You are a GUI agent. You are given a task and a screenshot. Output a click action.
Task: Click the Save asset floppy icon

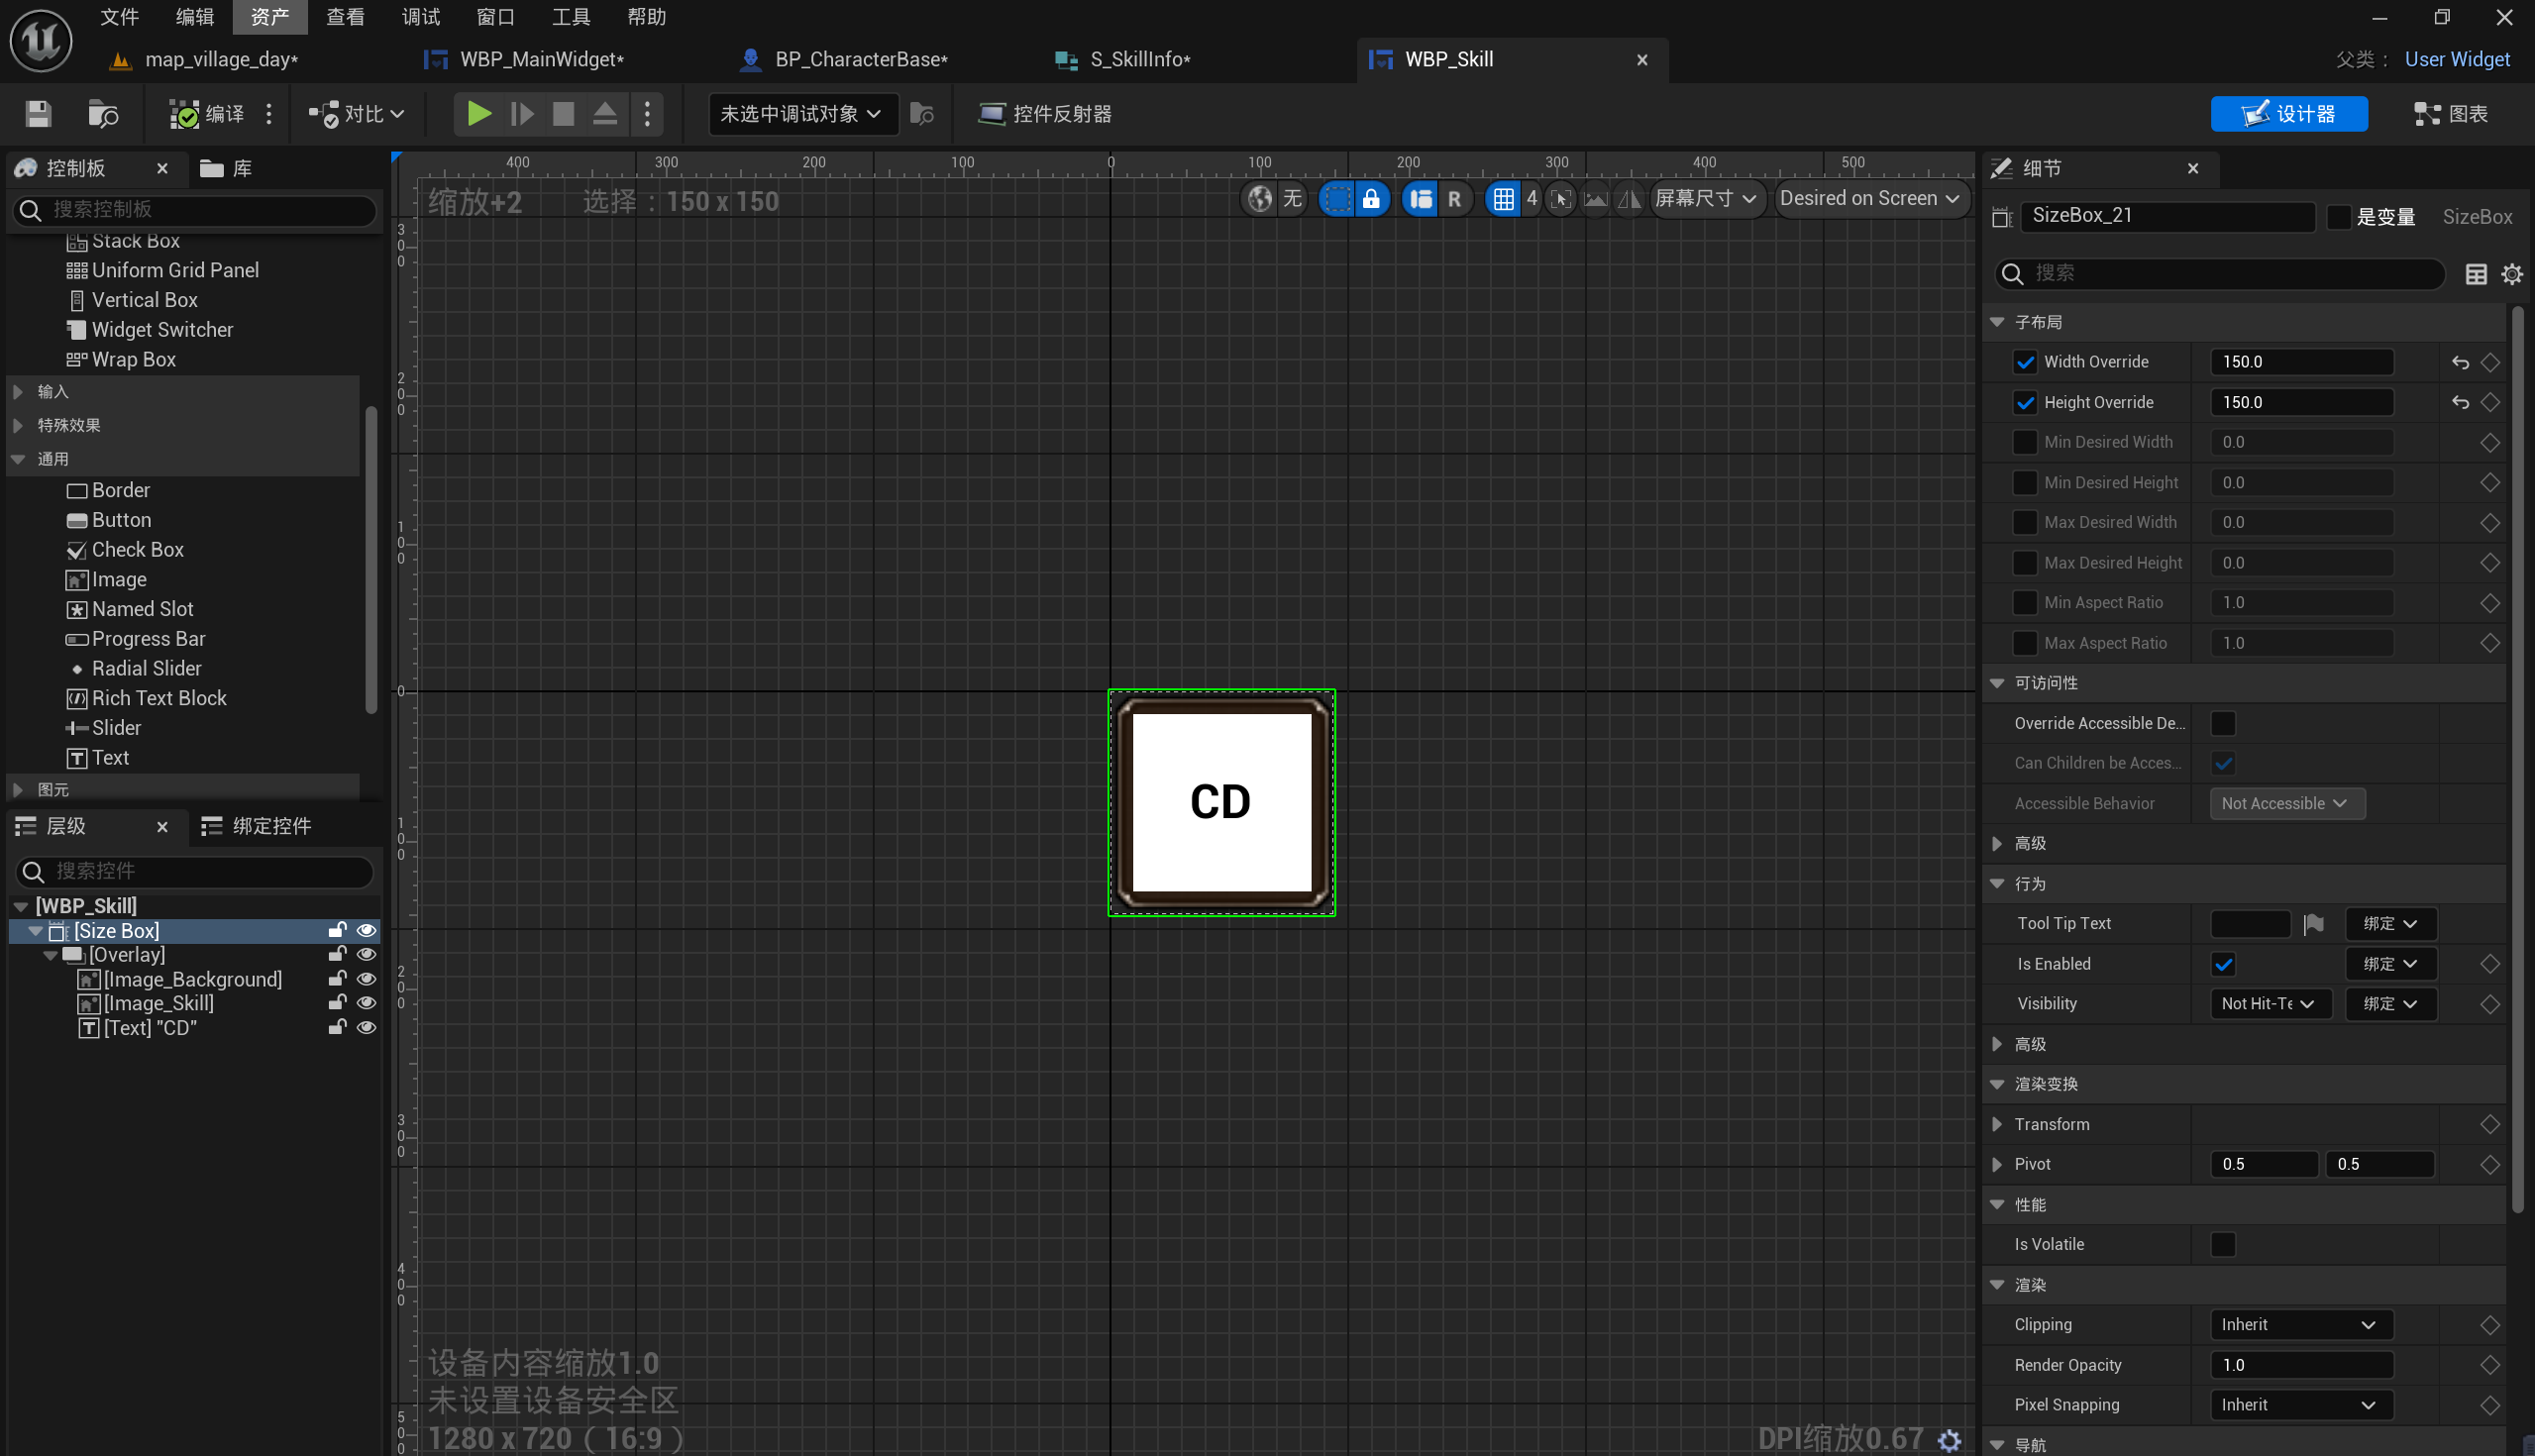[38, 114]
